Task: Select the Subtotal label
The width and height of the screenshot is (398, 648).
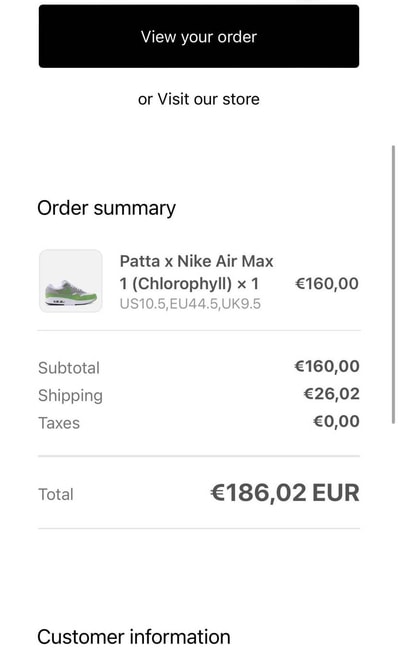Action: (x=69, y=368)
